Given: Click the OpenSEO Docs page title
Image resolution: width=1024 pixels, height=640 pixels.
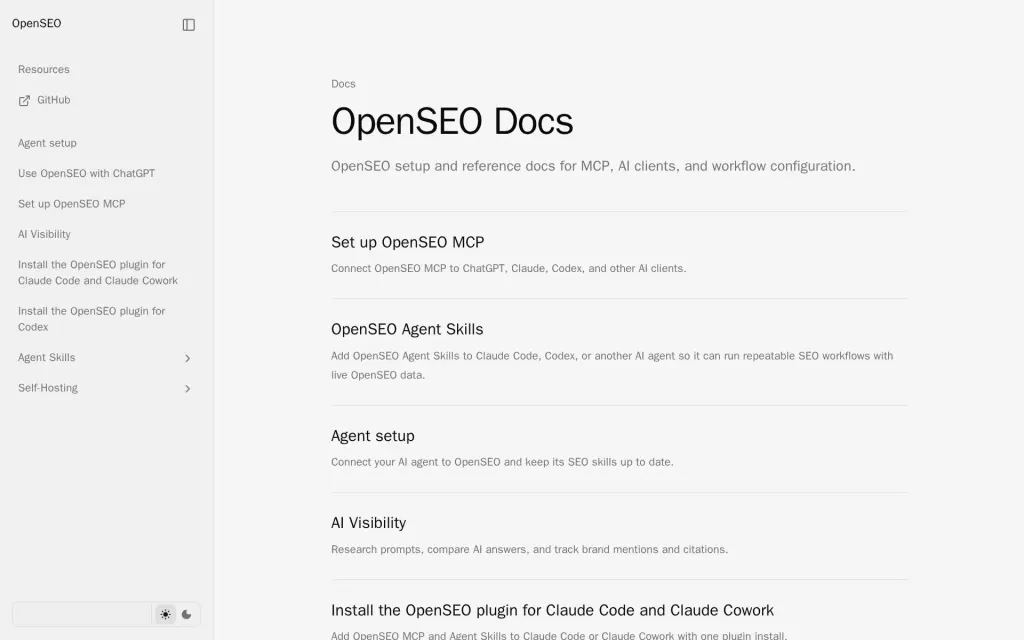Looking at the screenshot, I should tap(452, 121).
